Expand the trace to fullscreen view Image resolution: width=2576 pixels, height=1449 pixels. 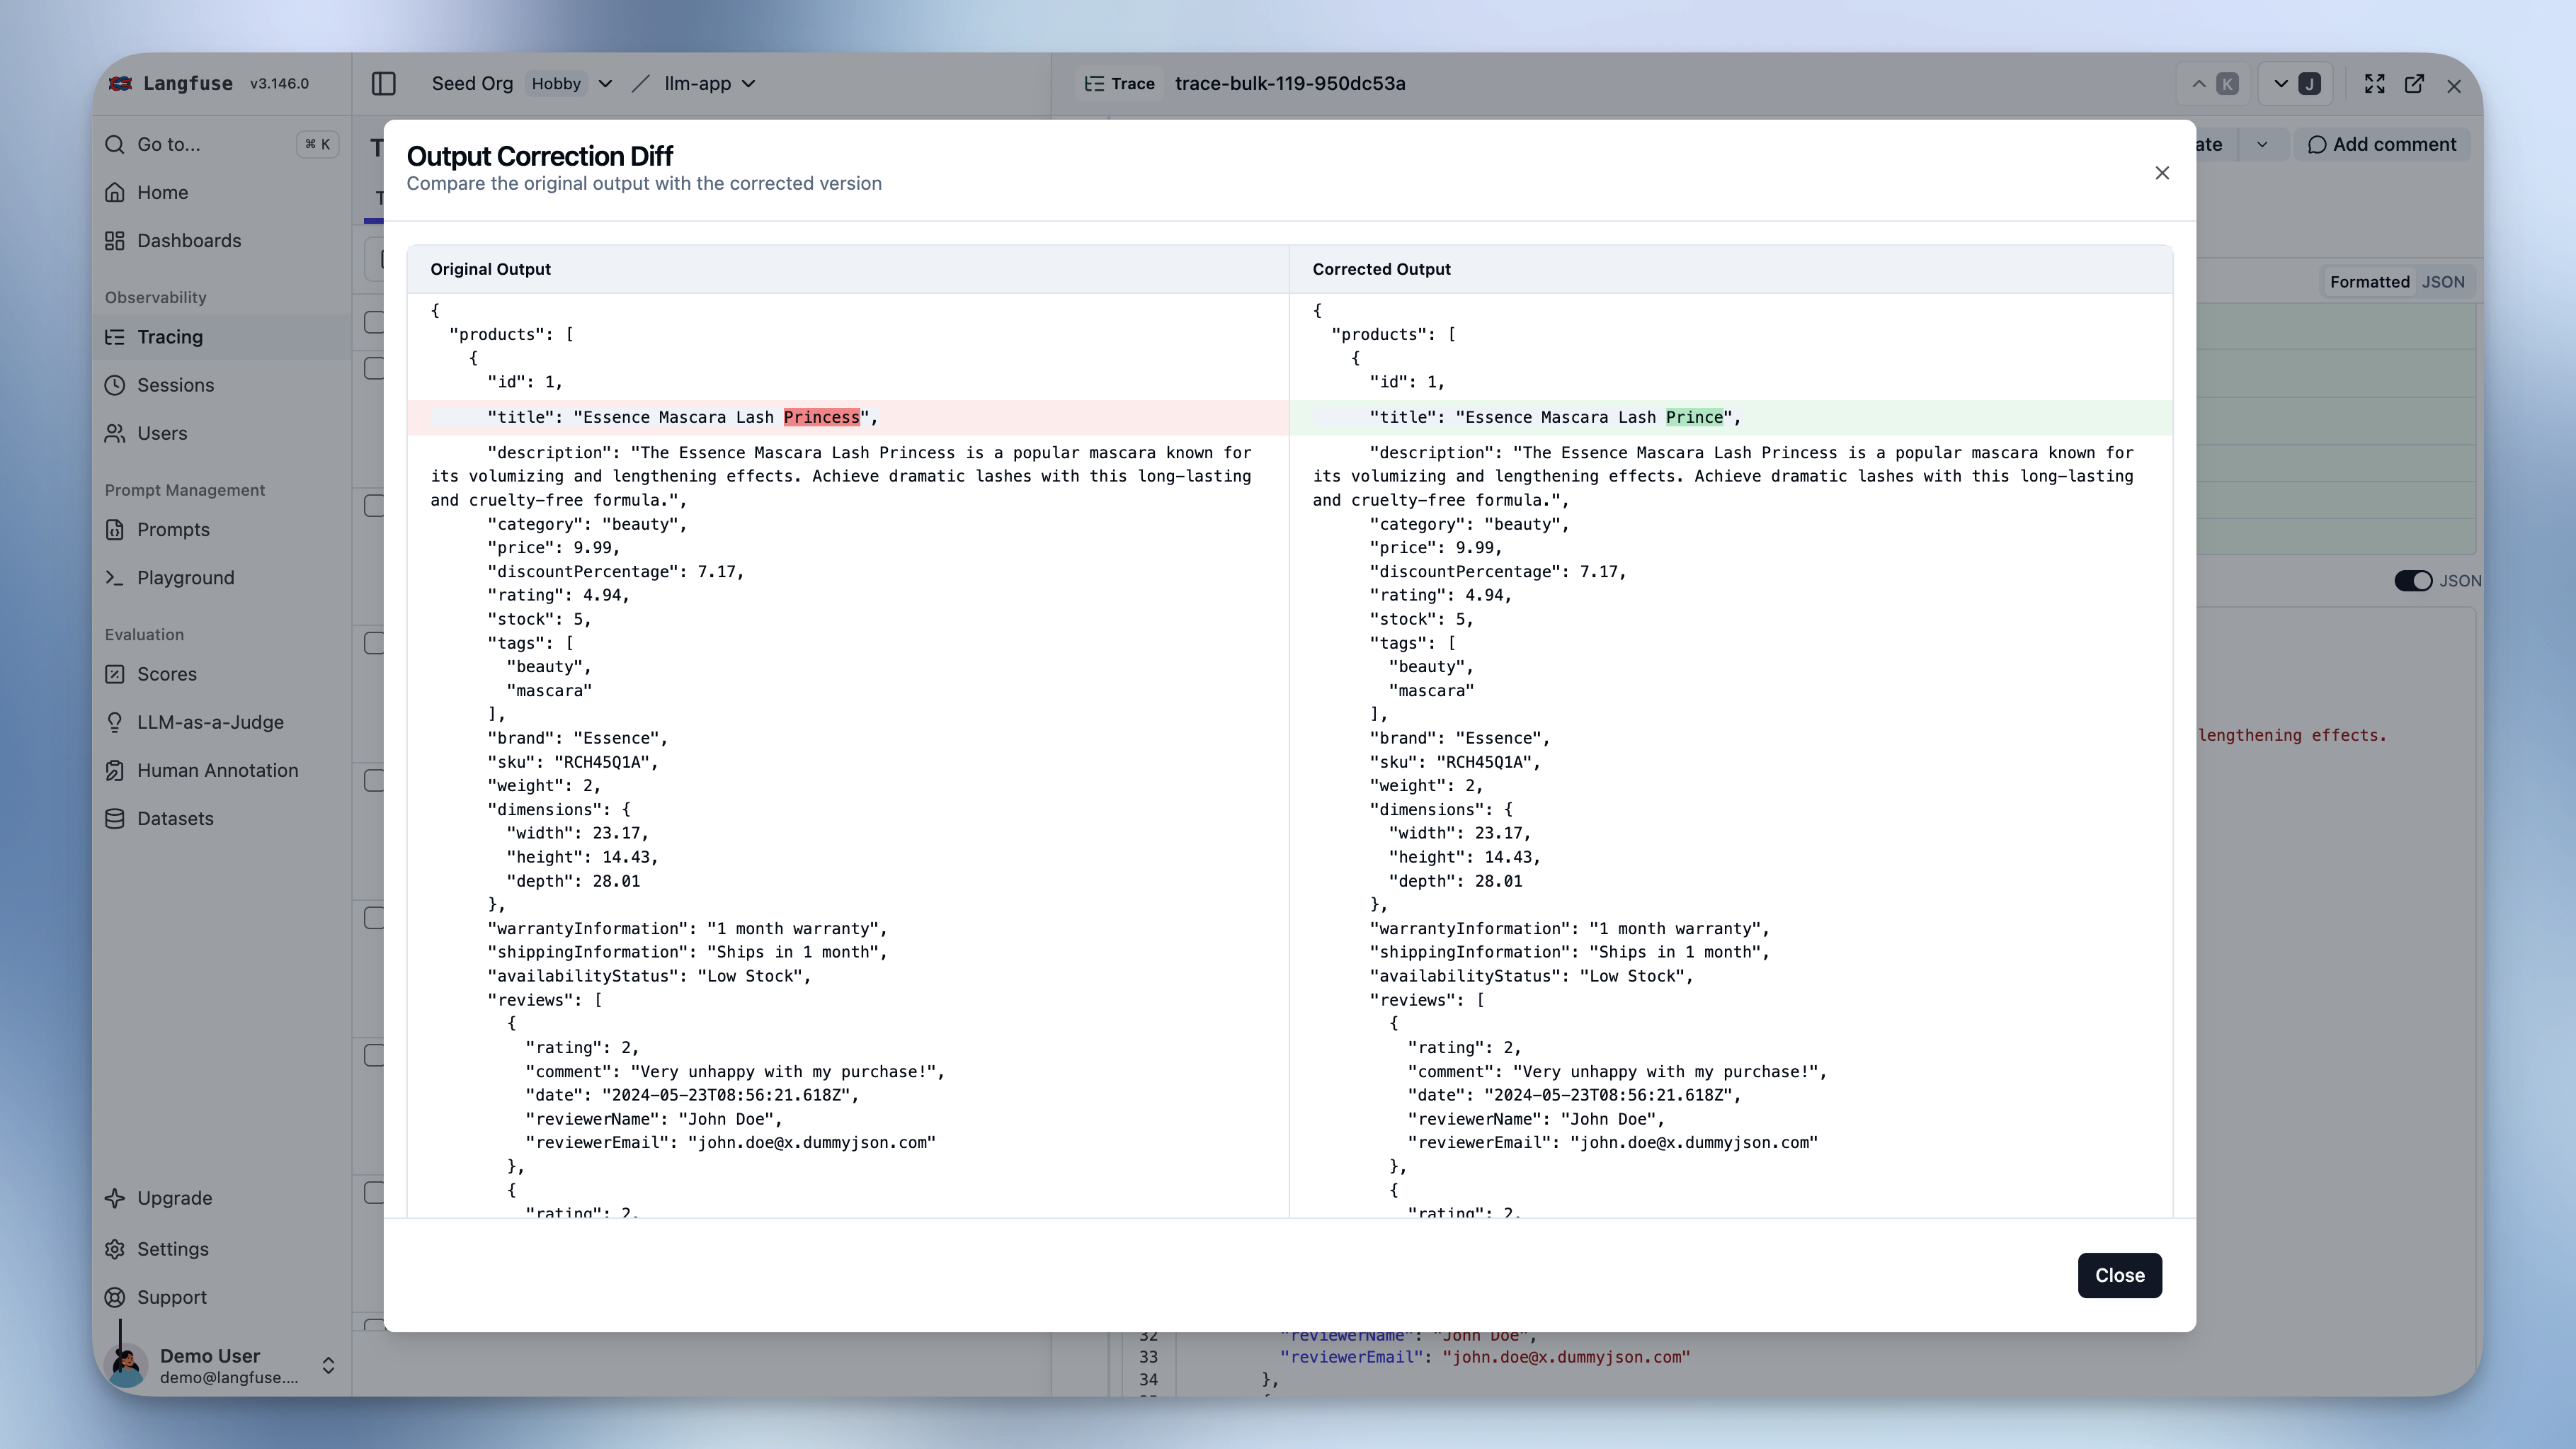(x=2374, y=84)
